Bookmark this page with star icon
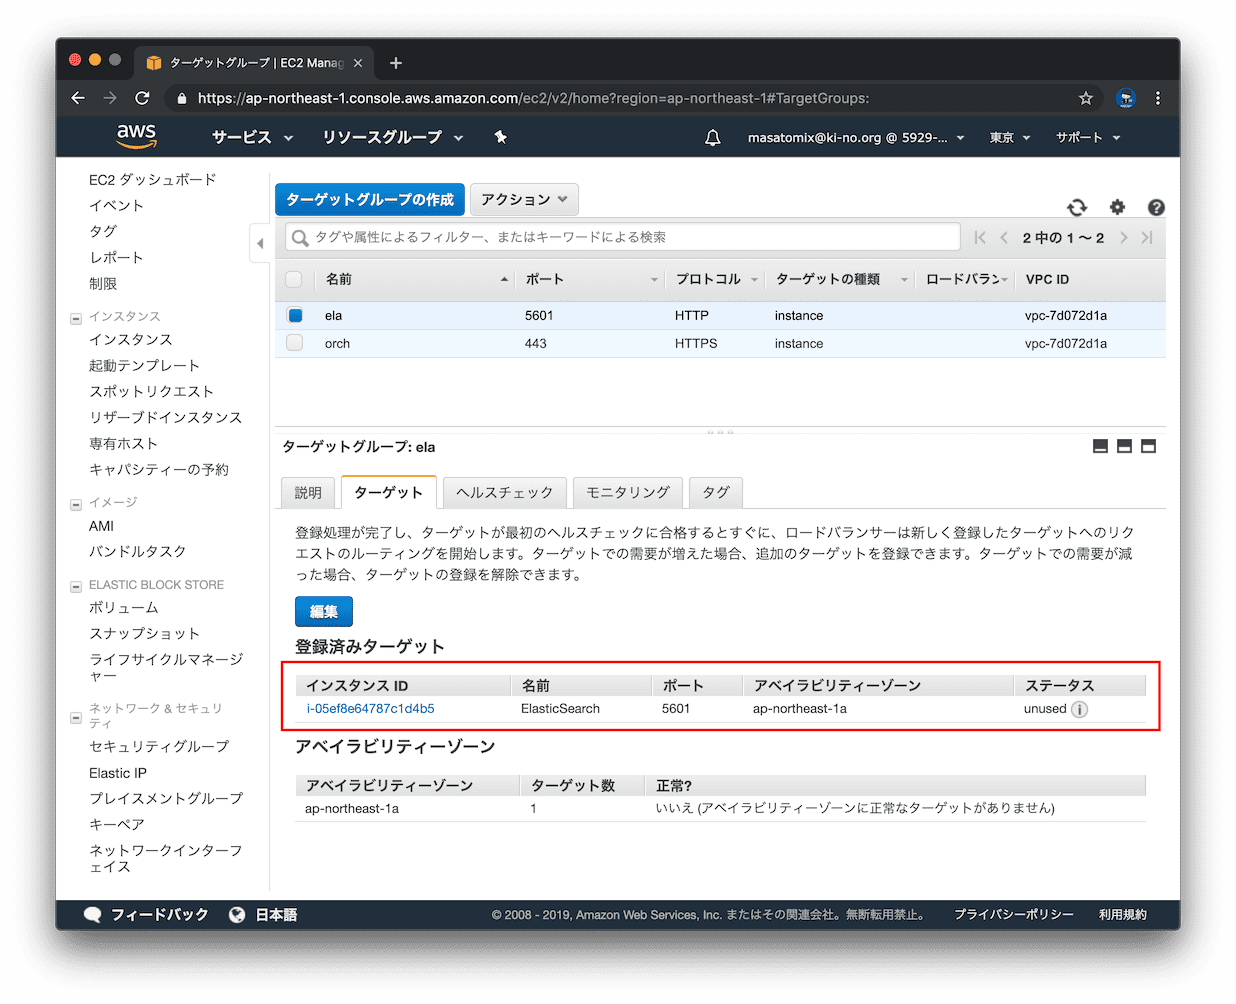This screenshot has width=1236, height=1004. click(x=1086, y=98)
